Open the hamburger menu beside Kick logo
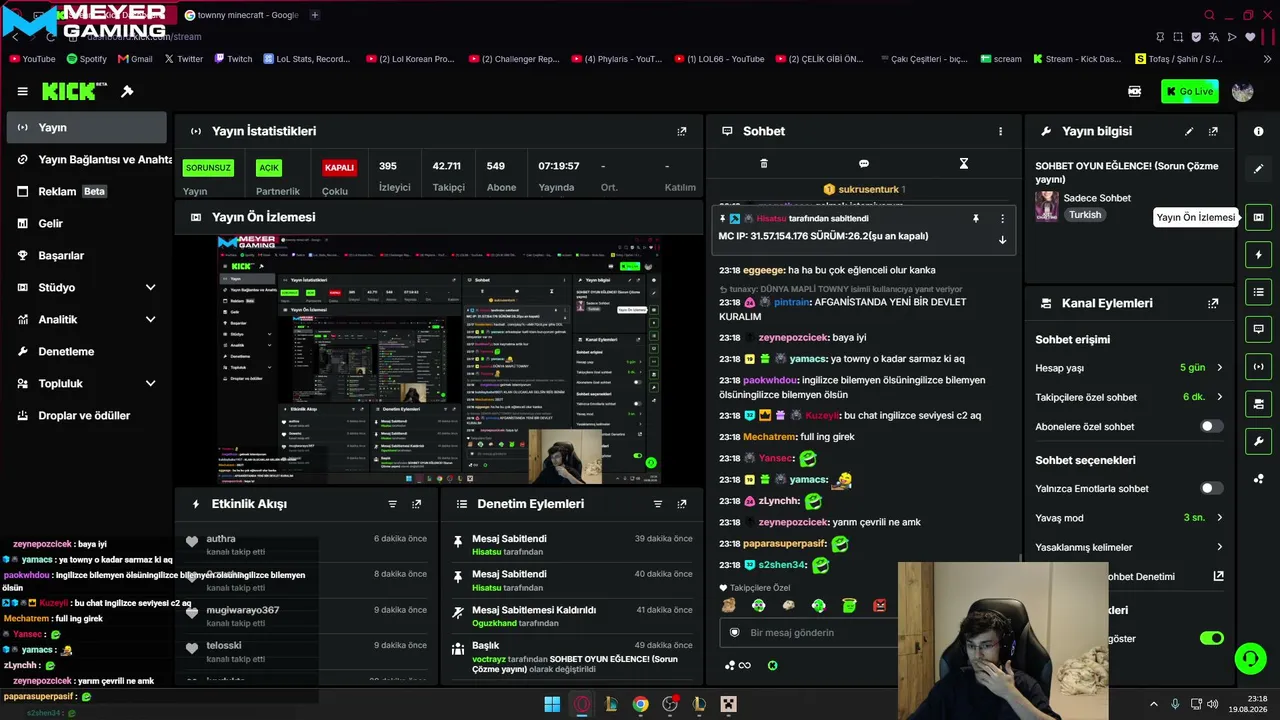 tap(22, 91)
